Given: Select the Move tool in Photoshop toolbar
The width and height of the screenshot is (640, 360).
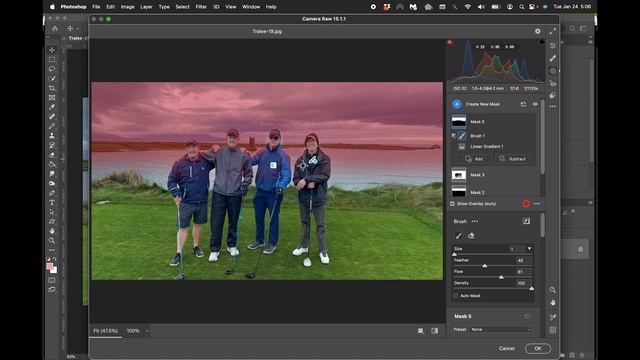Looking at the screenshot, I should (52, 50).
